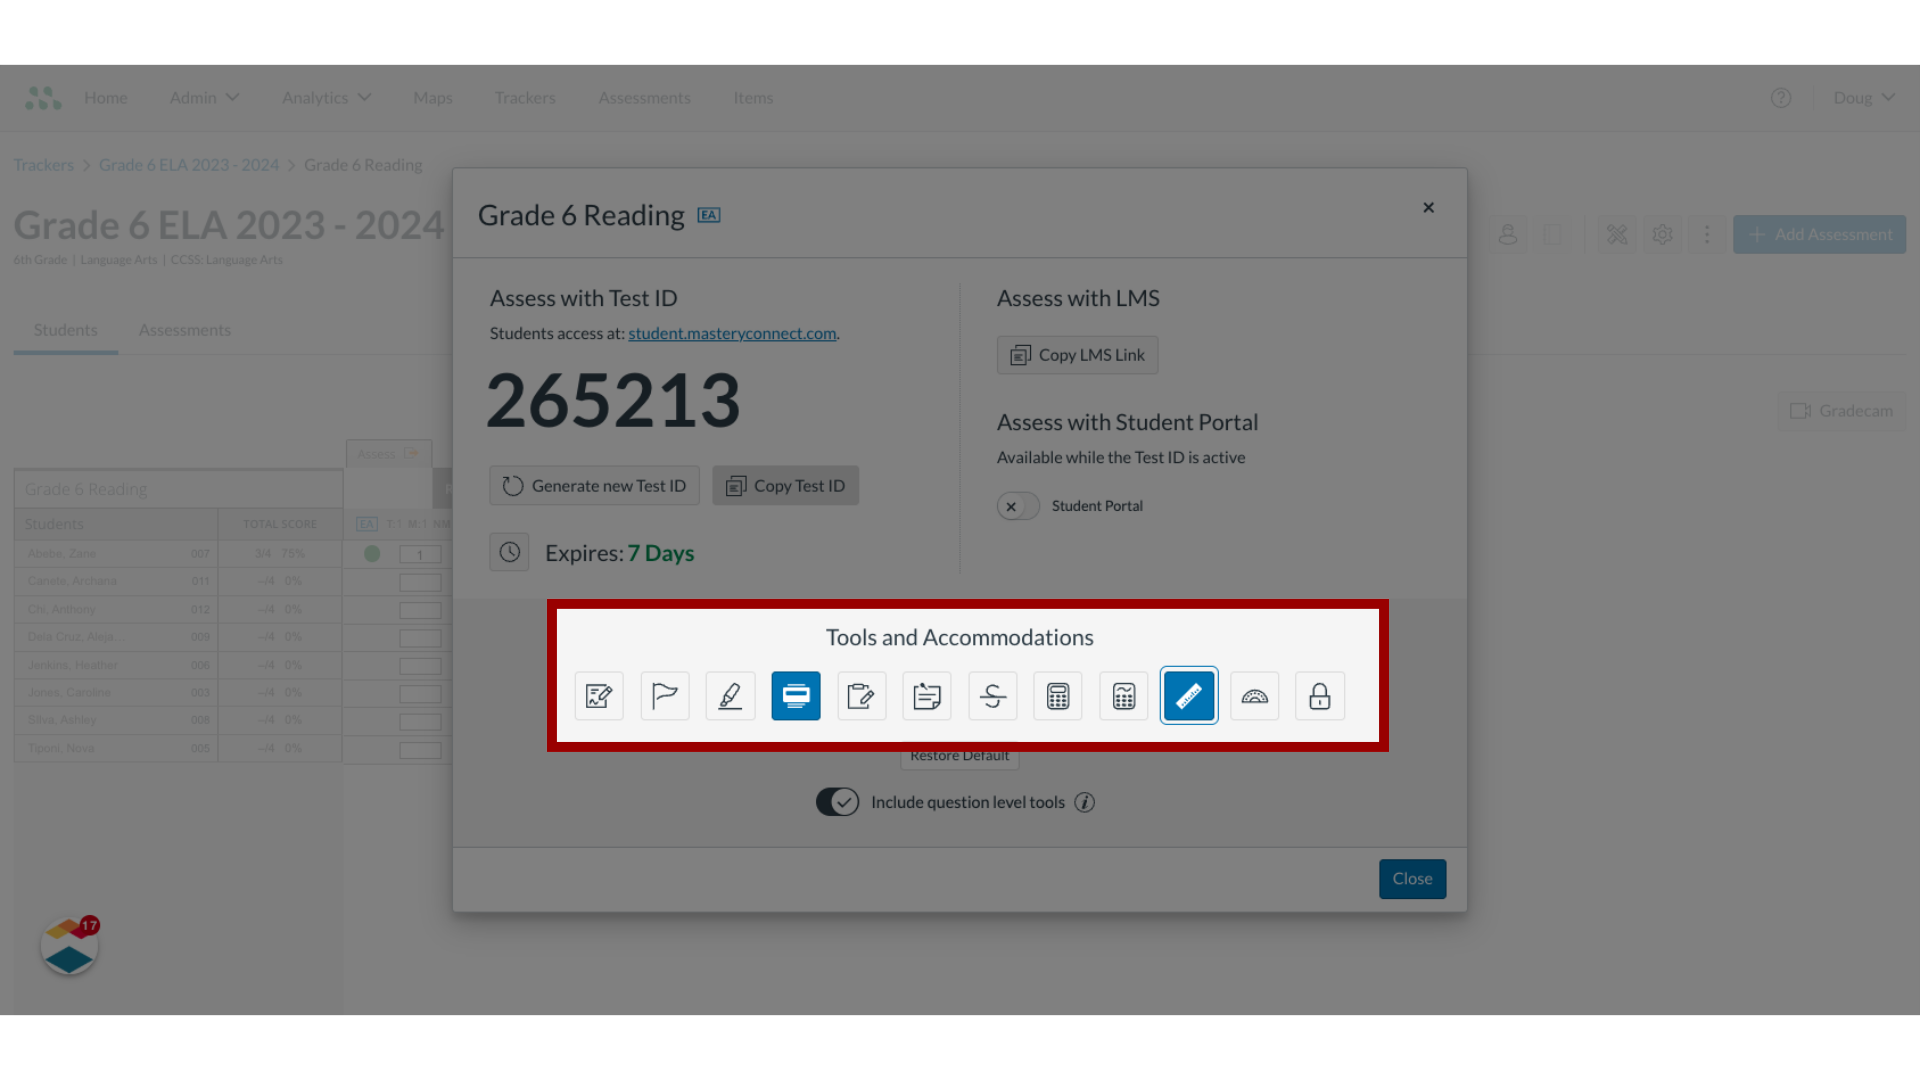Select the lock/secure tool icon
The width and height of the screenshot is (1920, 1080).
pyautogui.click(x=1320, y=695)
